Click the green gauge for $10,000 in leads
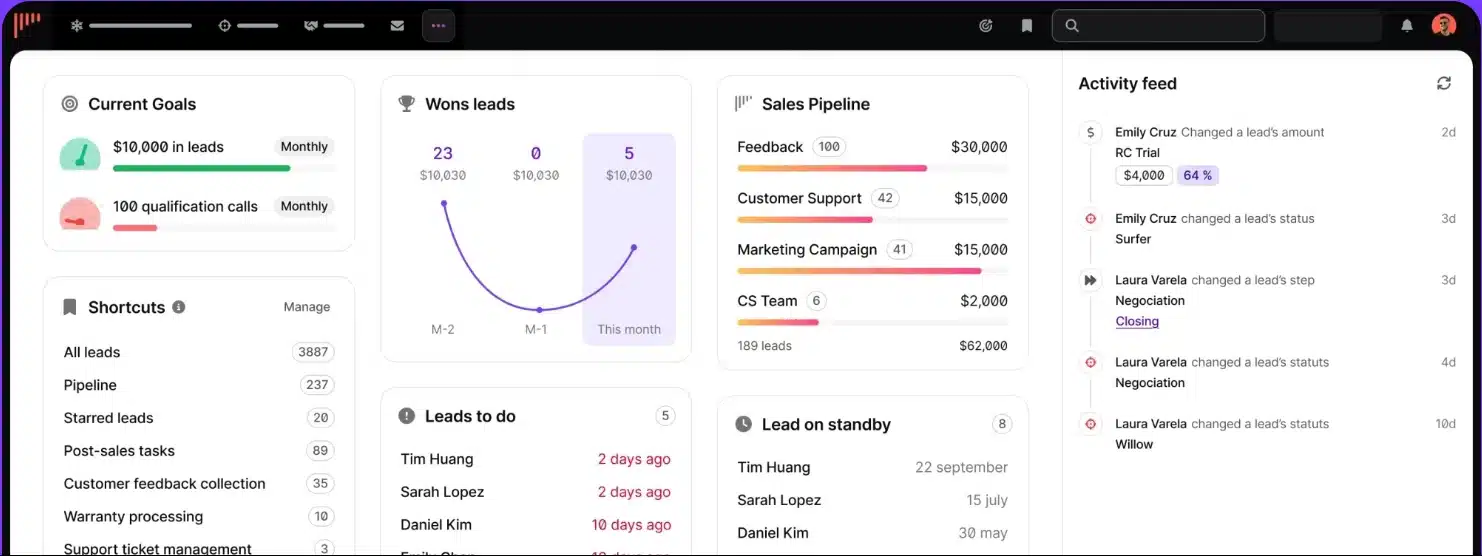 click(x=80, y=153)
